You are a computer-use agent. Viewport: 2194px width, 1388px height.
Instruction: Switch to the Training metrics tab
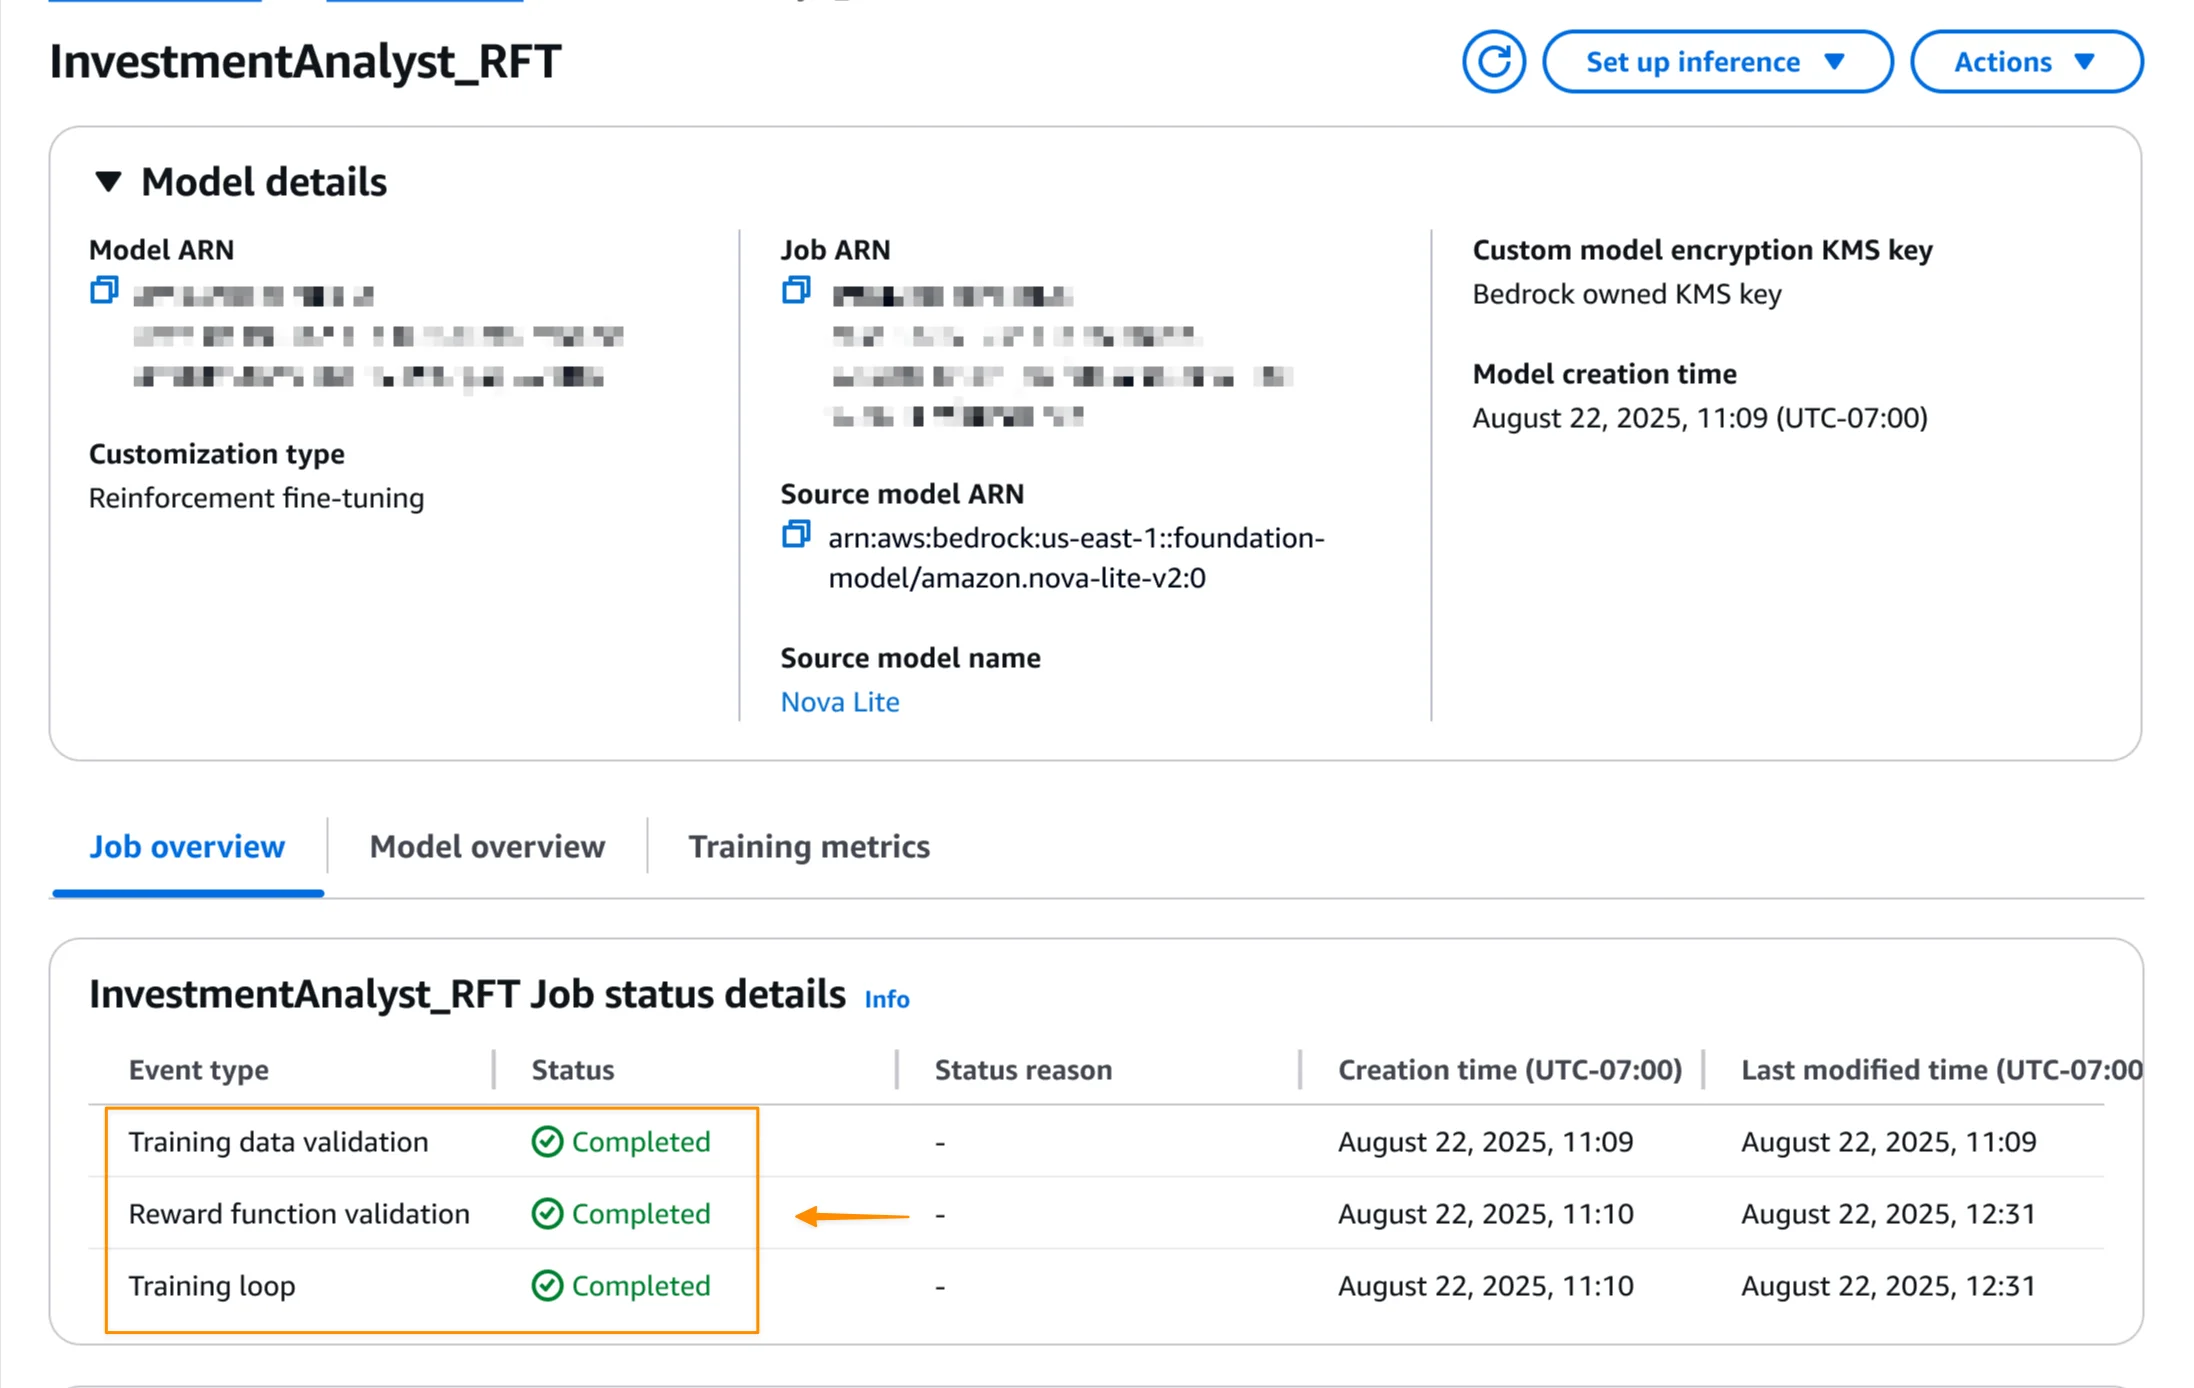tap(808, 846)
